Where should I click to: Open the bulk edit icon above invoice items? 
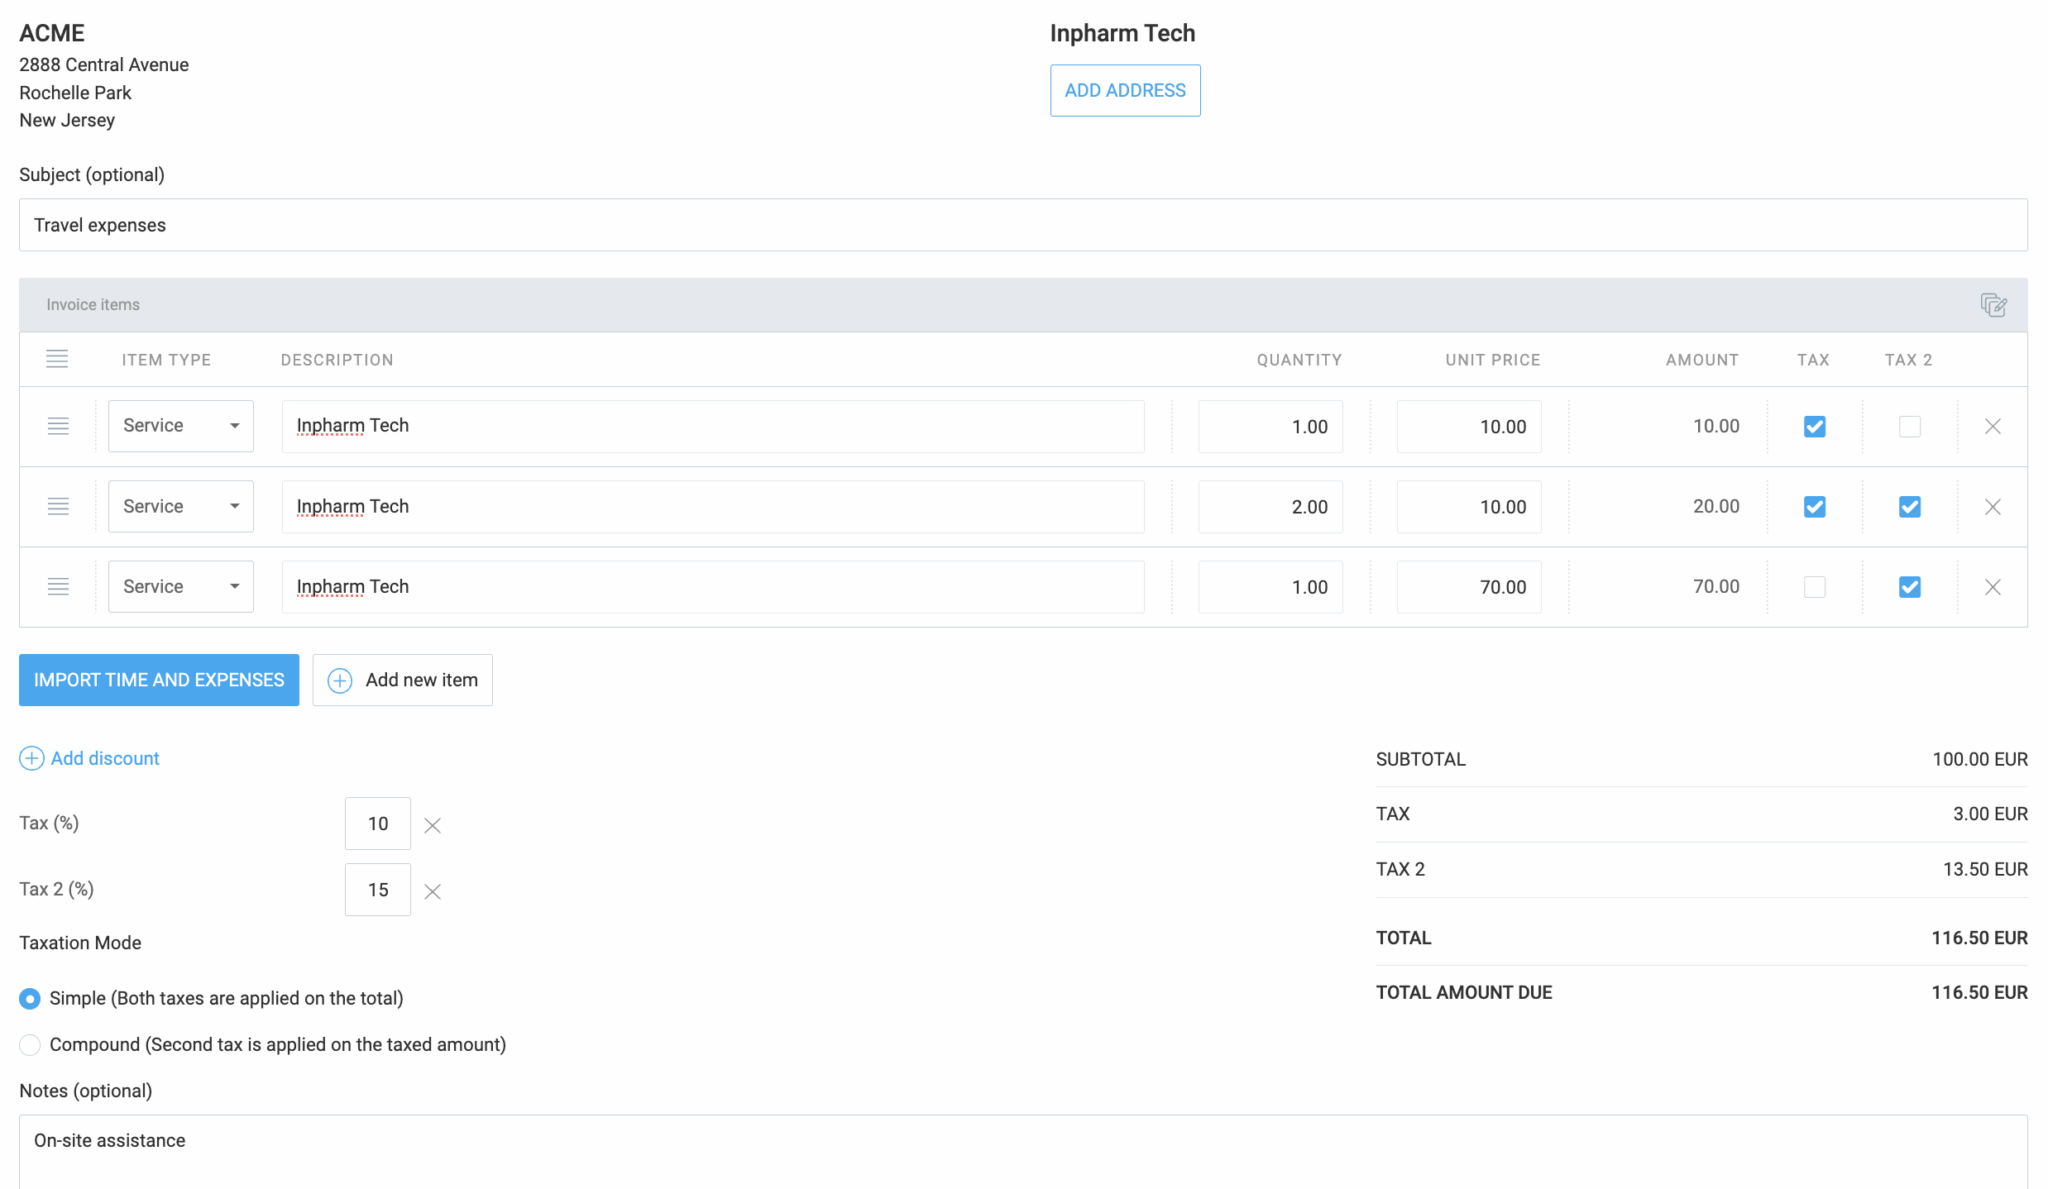tap(1993, 305)
